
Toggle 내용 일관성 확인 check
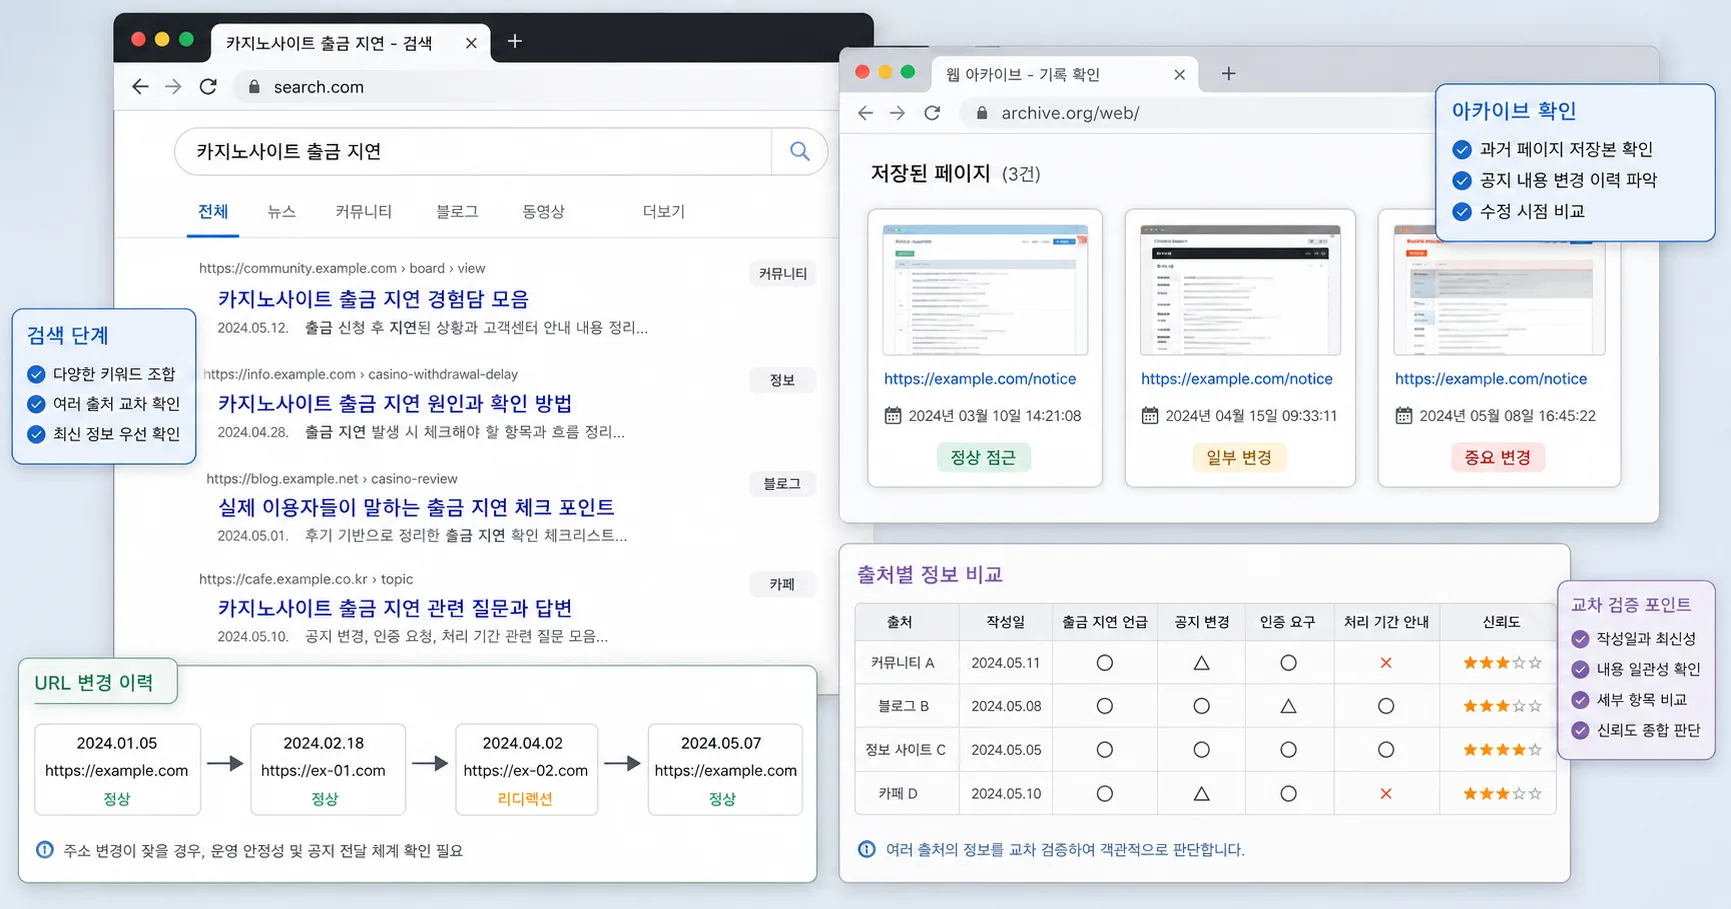pyautogui.click(x=1580, y=669)
